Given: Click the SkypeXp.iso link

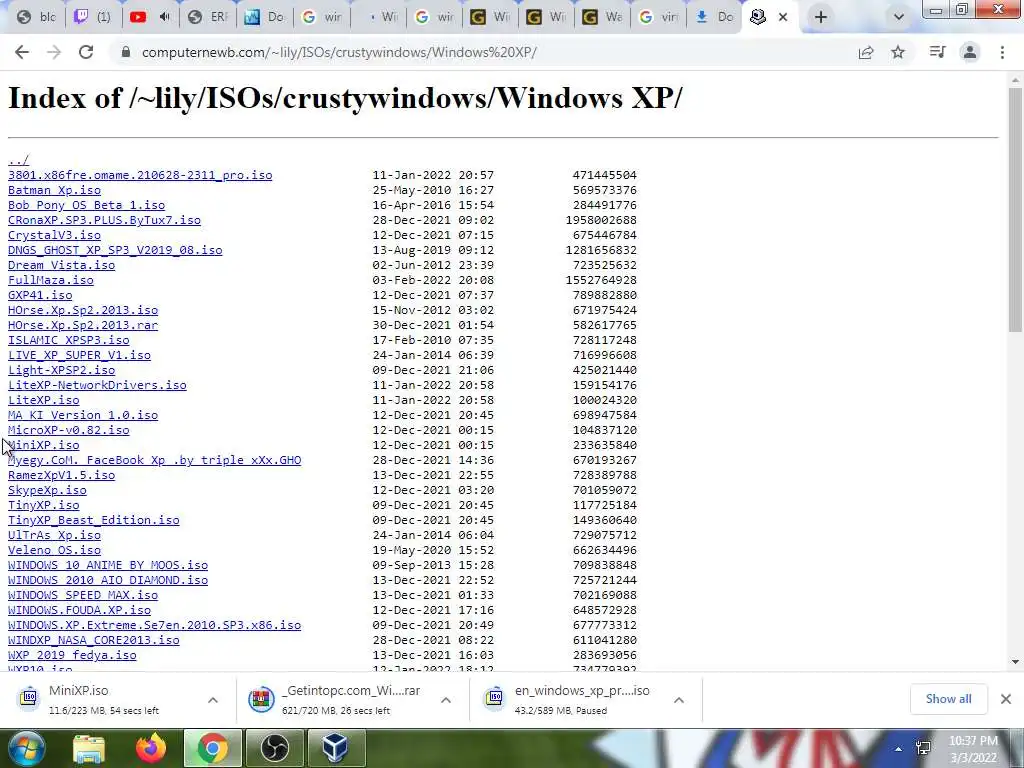Looking at the screenshot, I should coord(47,490).
